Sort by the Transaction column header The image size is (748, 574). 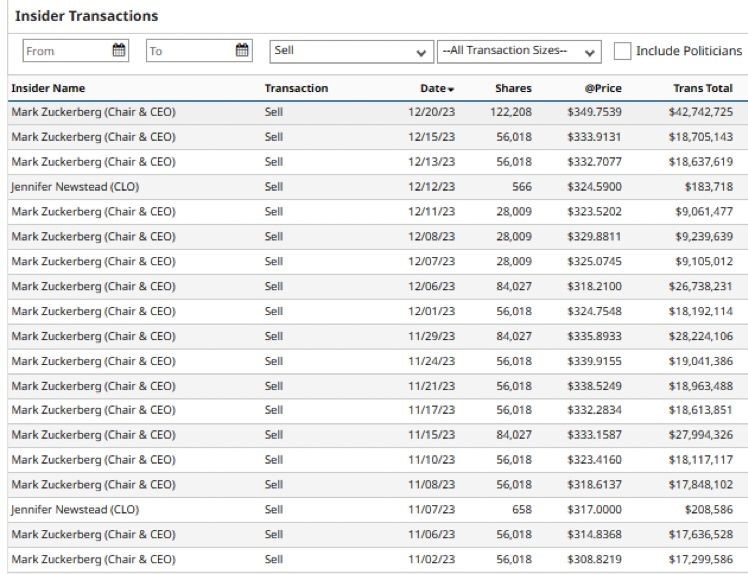296,88
